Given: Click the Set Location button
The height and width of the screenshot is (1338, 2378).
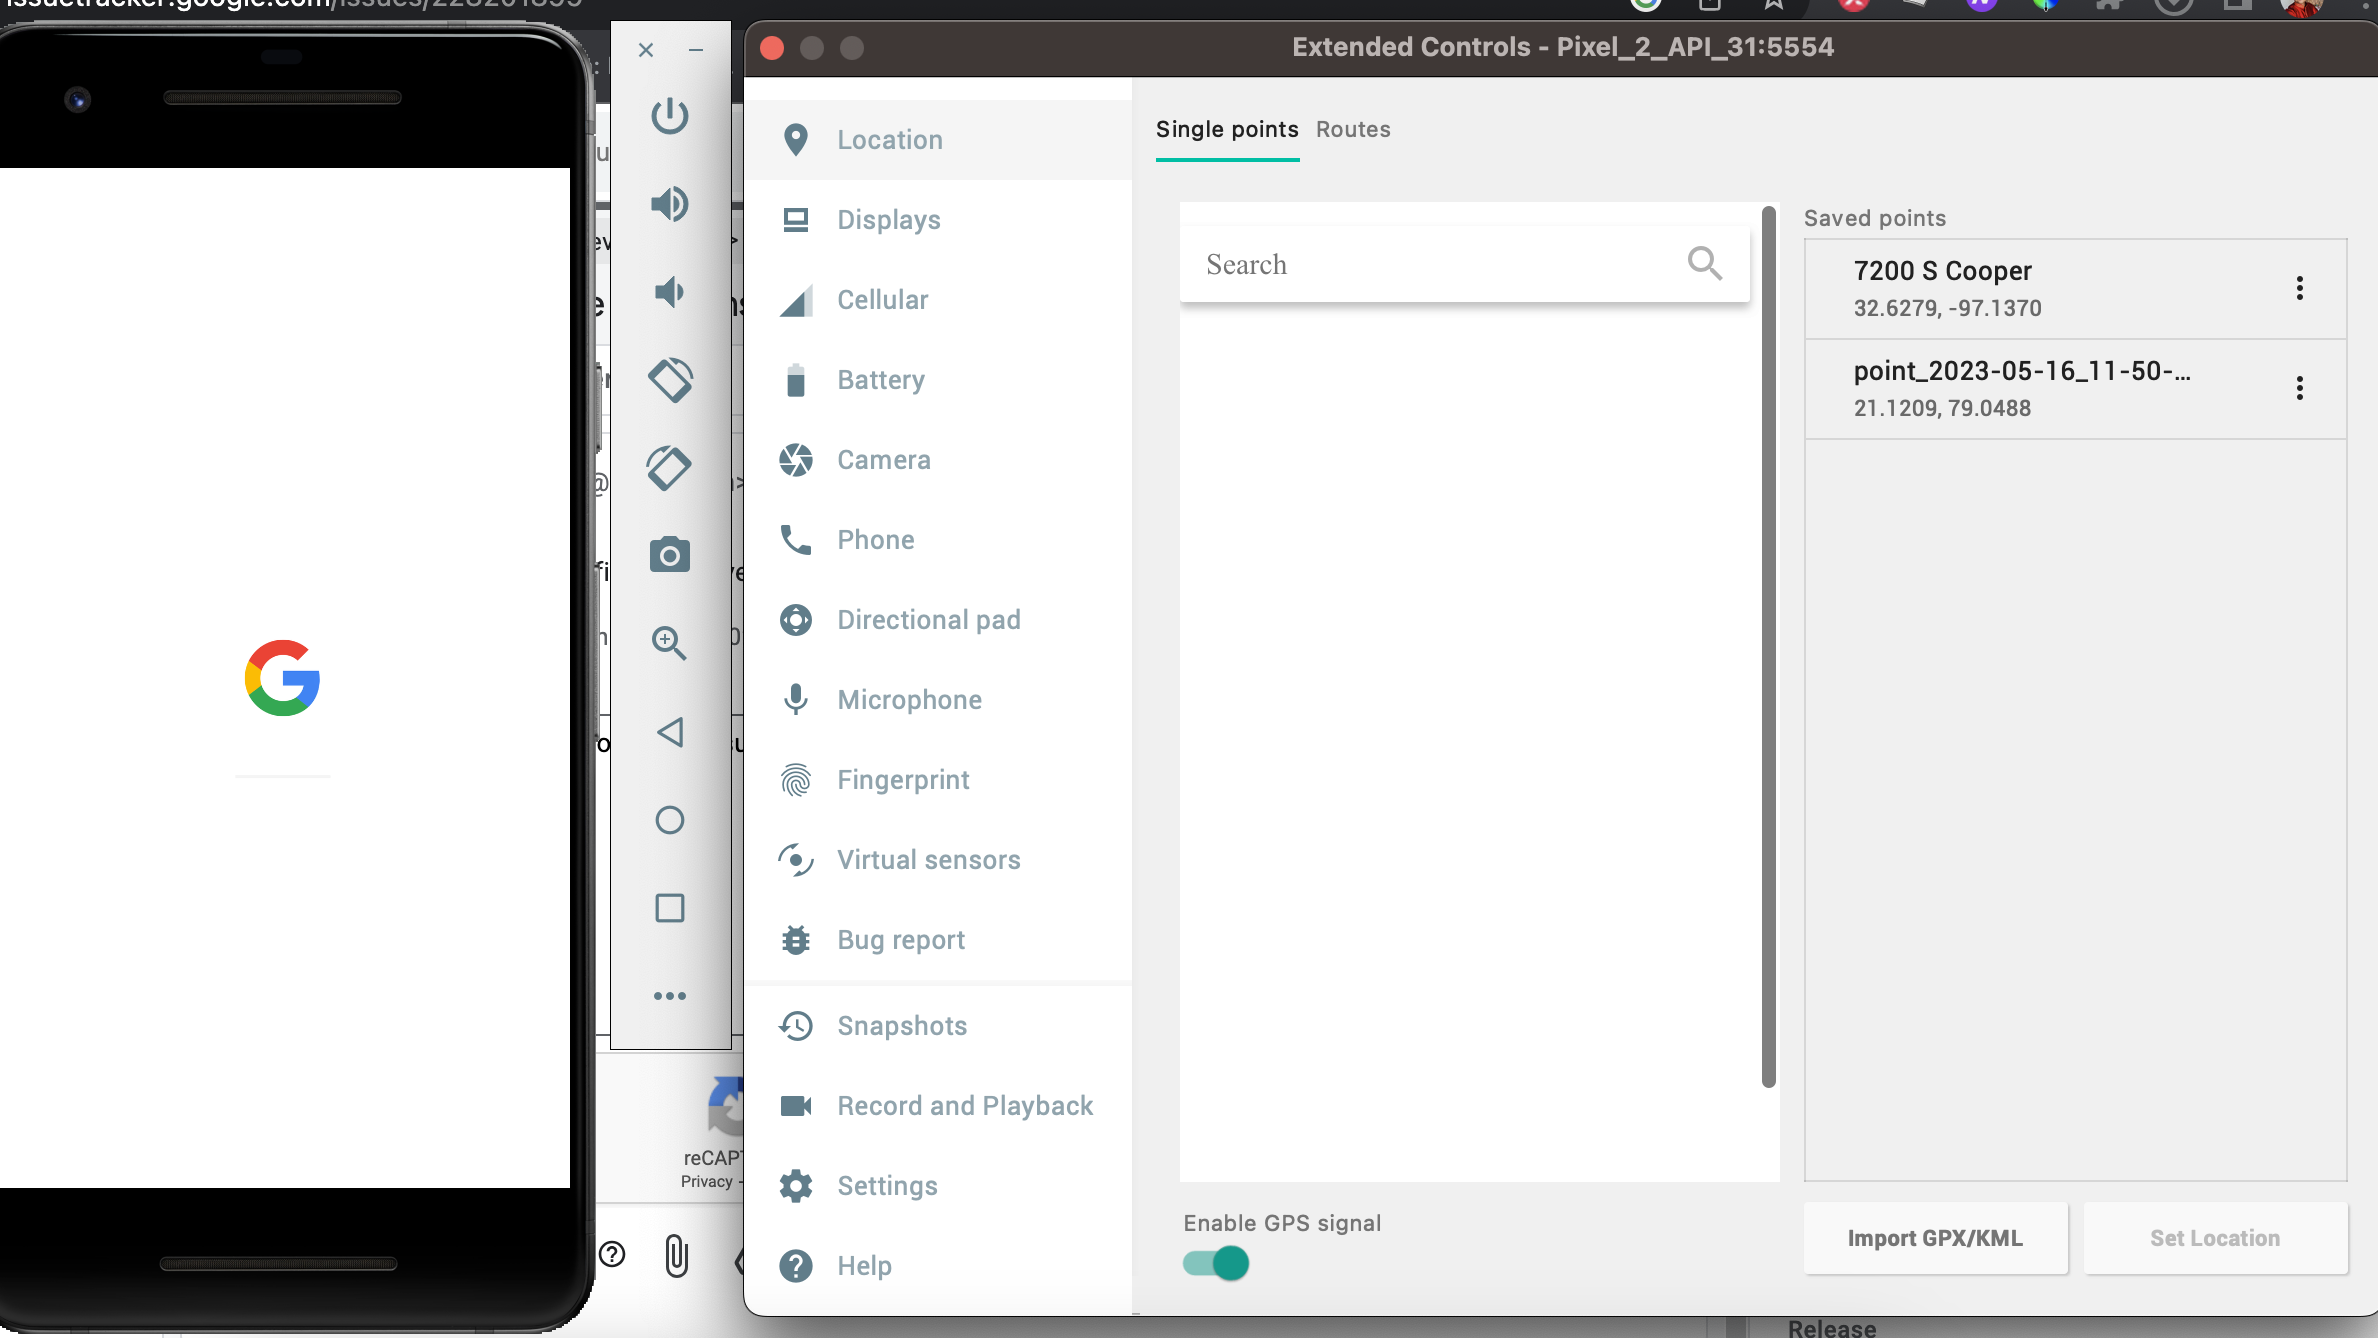Looking at the screenshot, I should [2215, 1238].
